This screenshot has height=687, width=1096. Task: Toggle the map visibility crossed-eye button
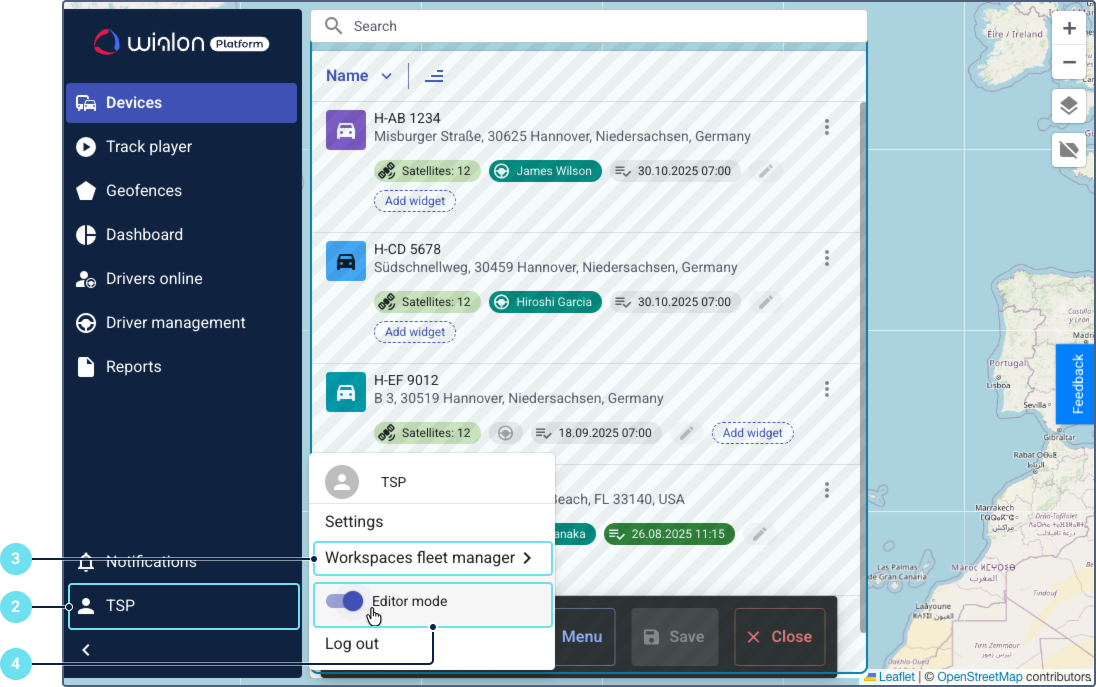(1069, 150)
